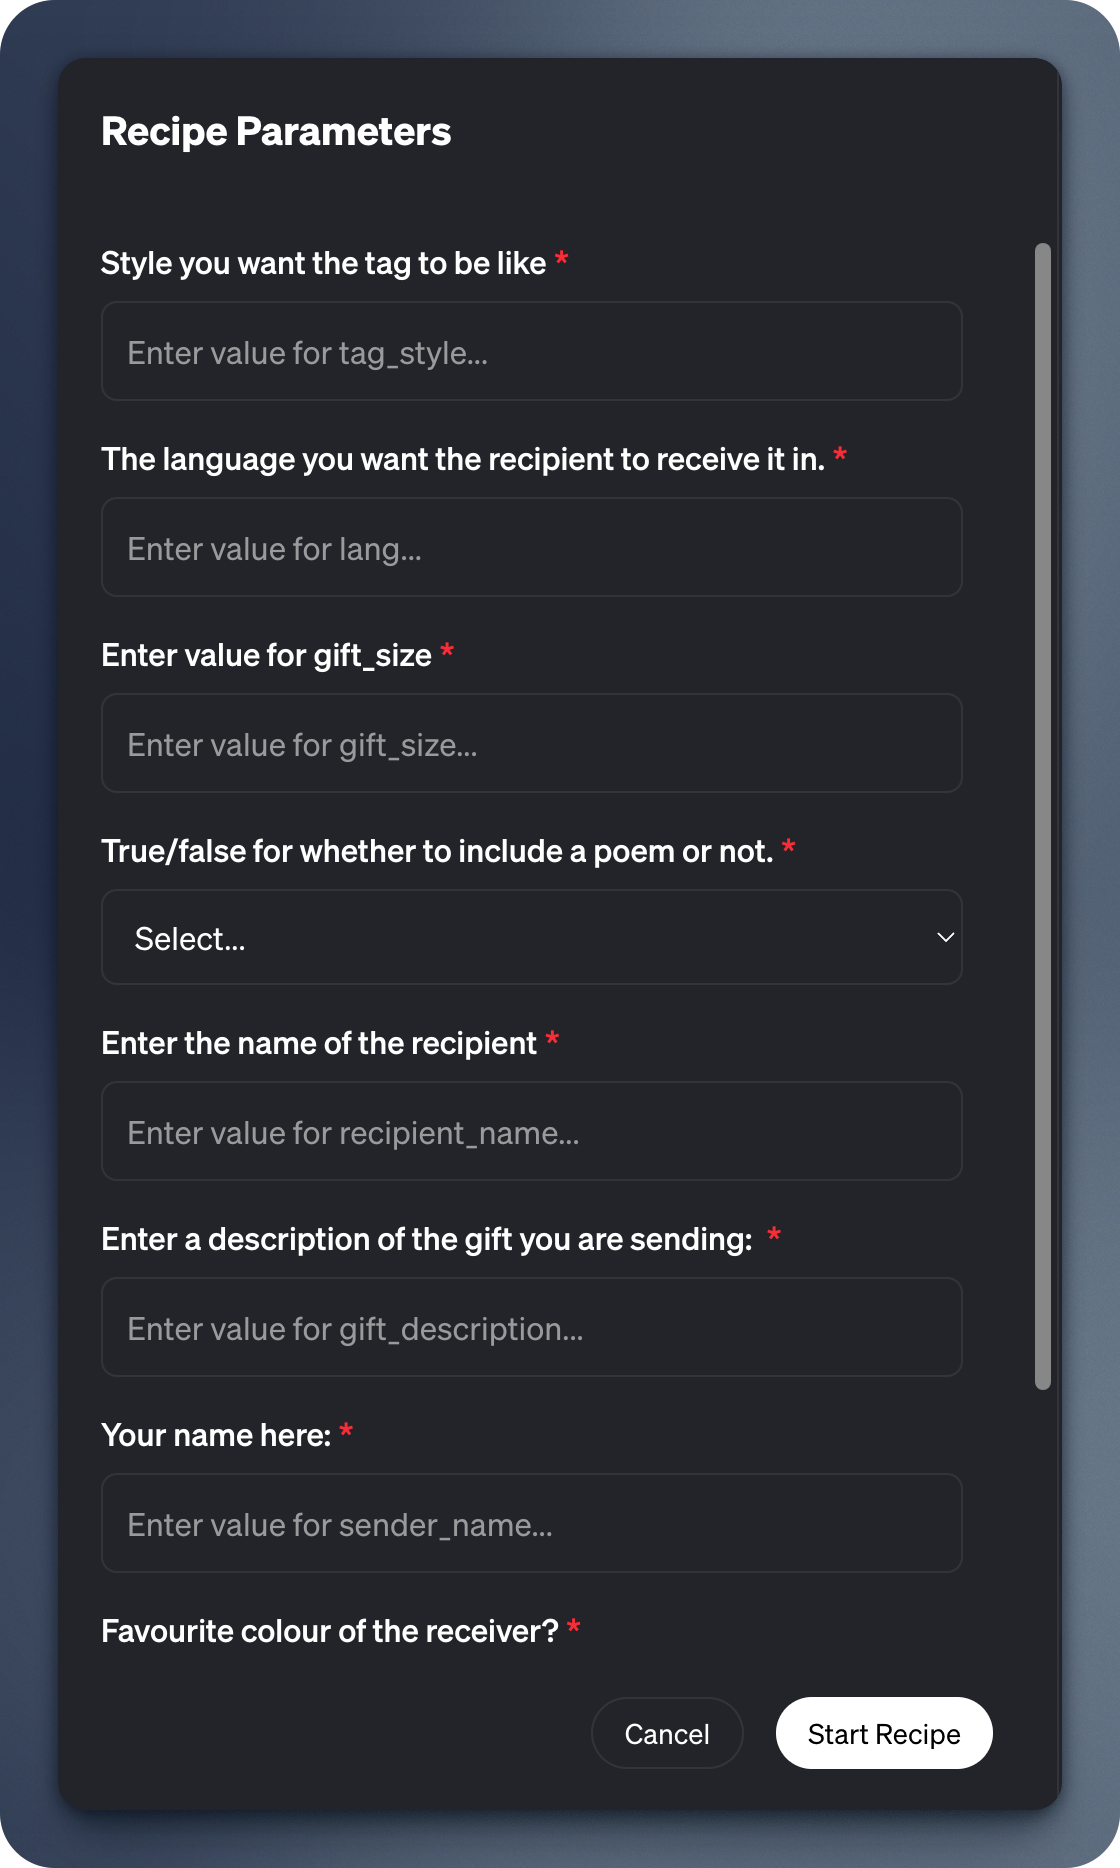Screen dimensions: 1120x1868
Task: Focus the sender_name text field
Action: [531, 1524]
